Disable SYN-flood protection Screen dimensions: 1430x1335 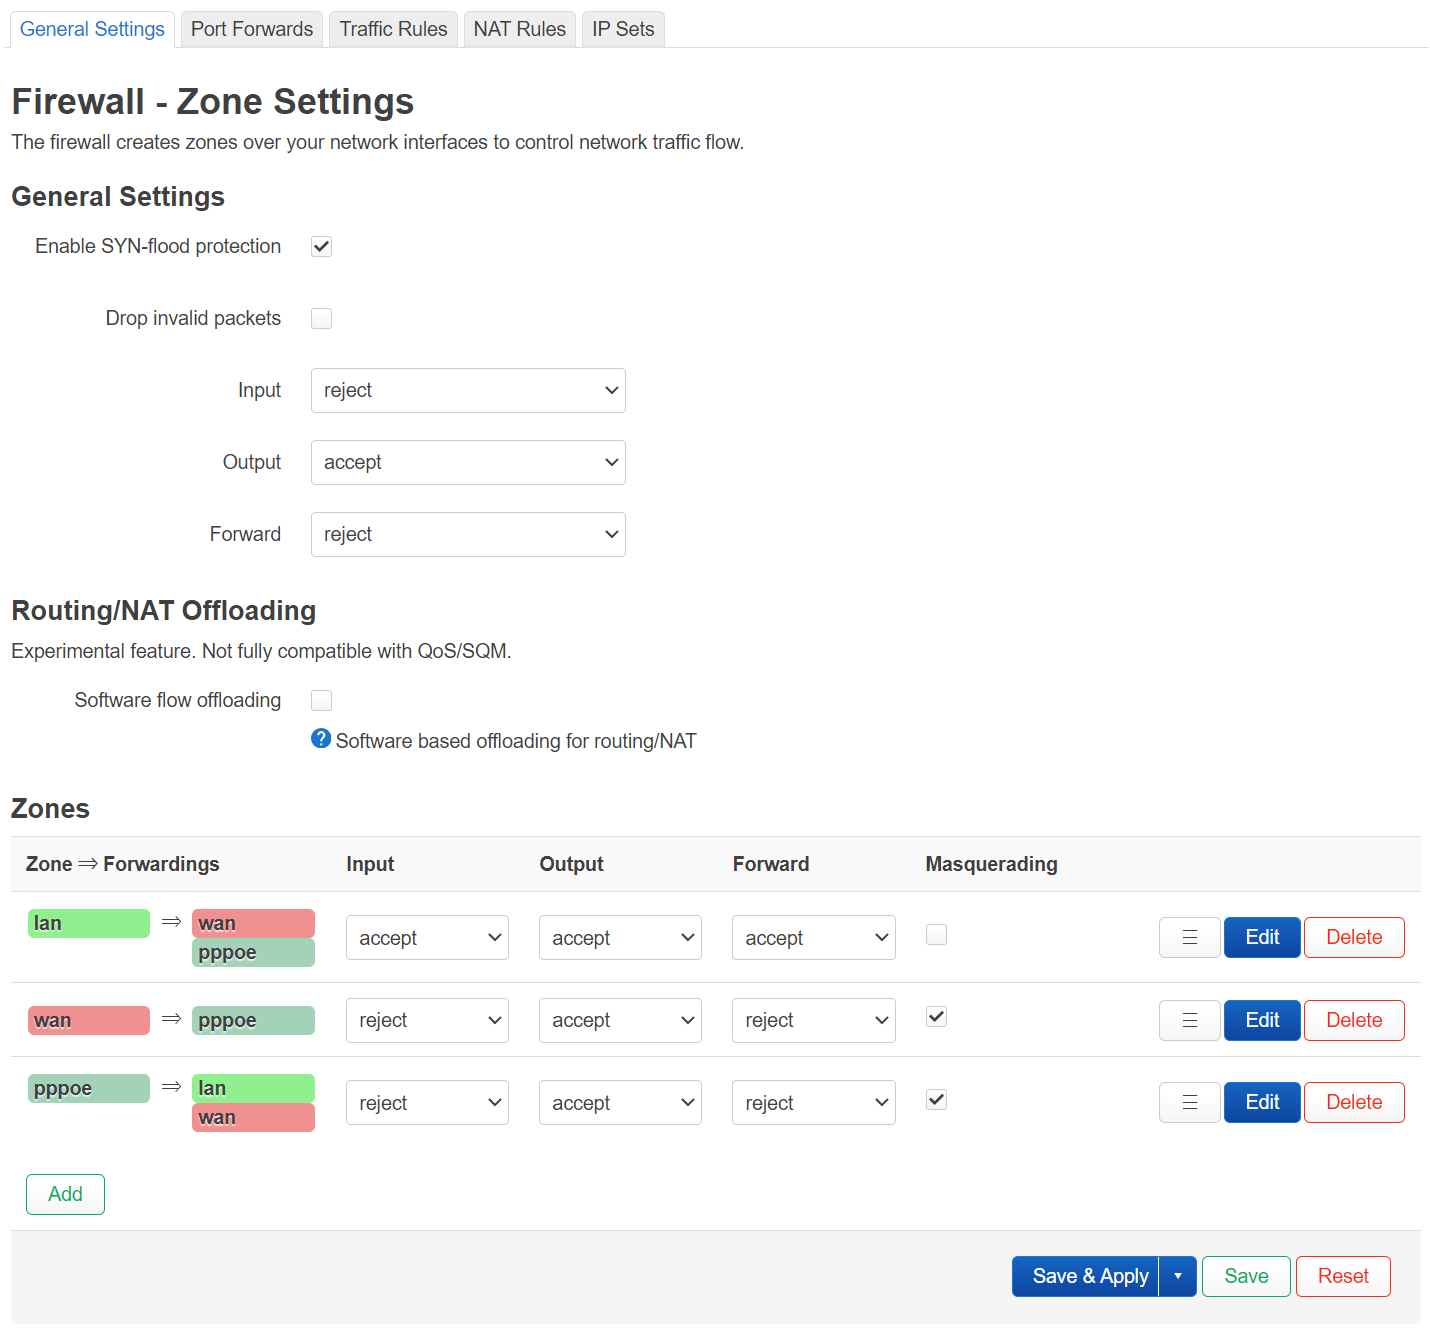[321, 246]
